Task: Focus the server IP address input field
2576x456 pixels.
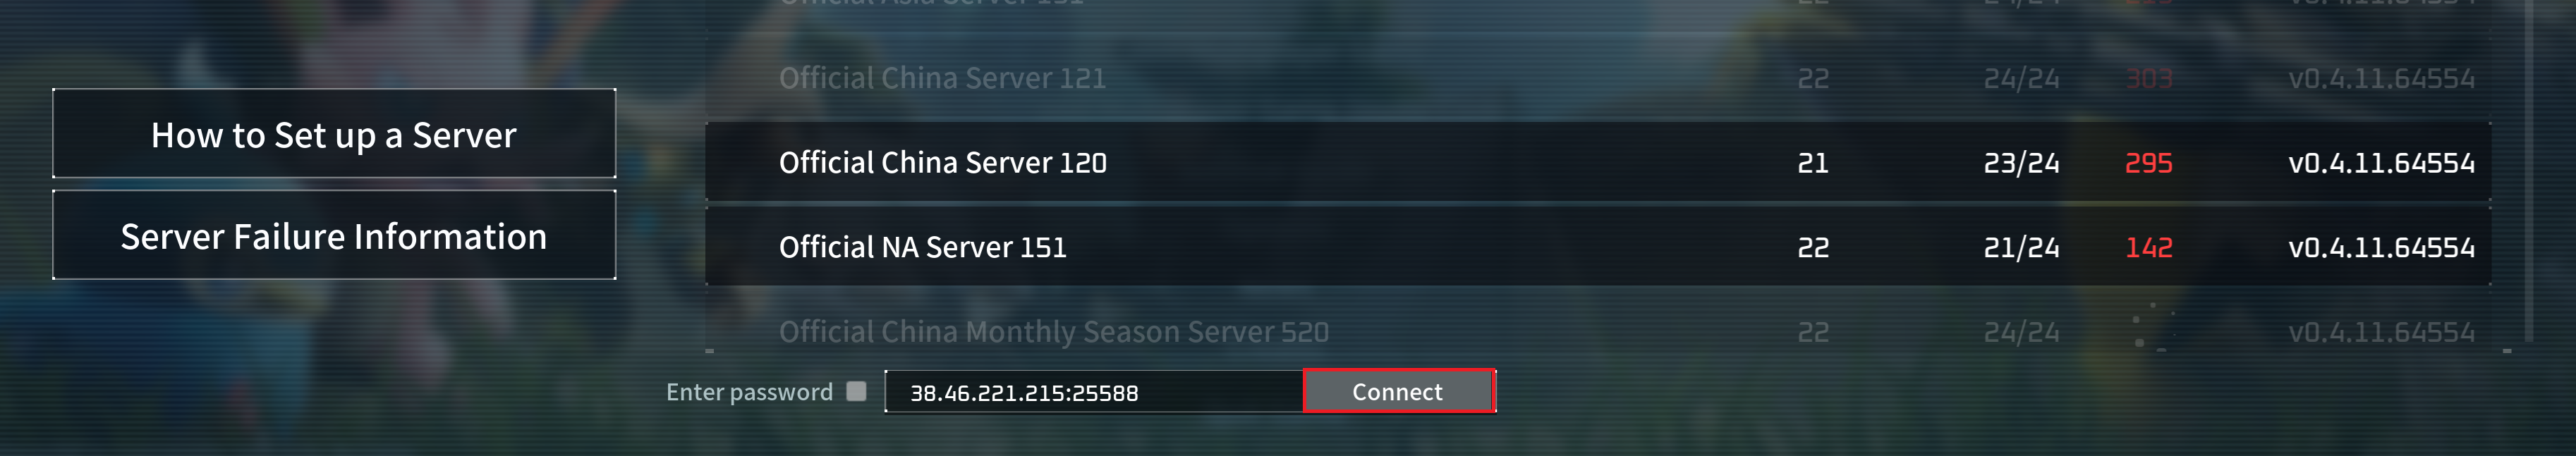Action: [1094, 392]
